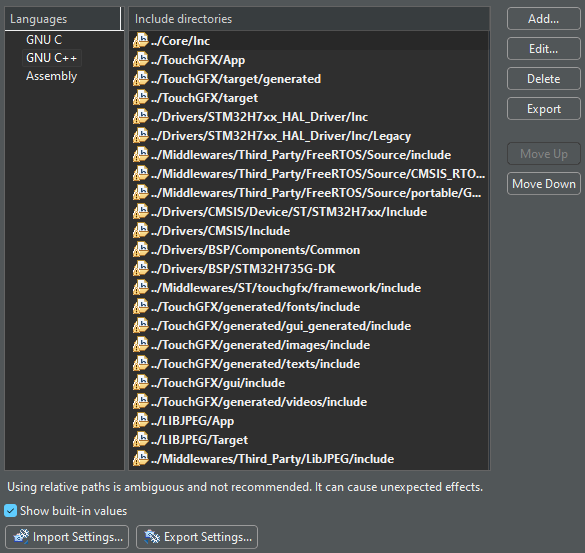Select the GNU C++ language entry
The image size is (585, 553).
coord(51,58)
